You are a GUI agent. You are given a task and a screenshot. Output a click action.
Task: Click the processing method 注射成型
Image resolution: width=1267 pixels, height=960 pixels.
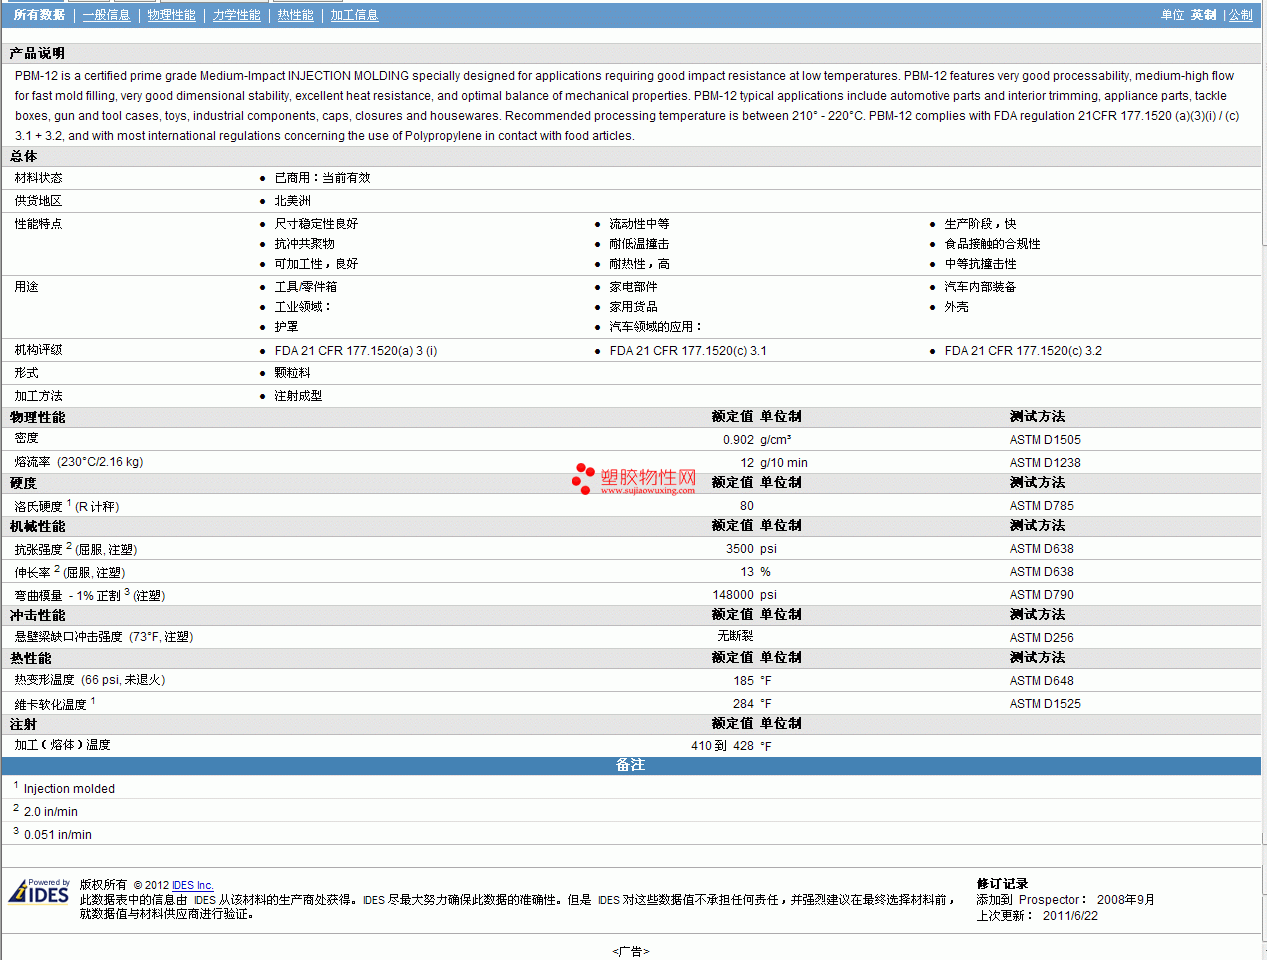[298, 396]
